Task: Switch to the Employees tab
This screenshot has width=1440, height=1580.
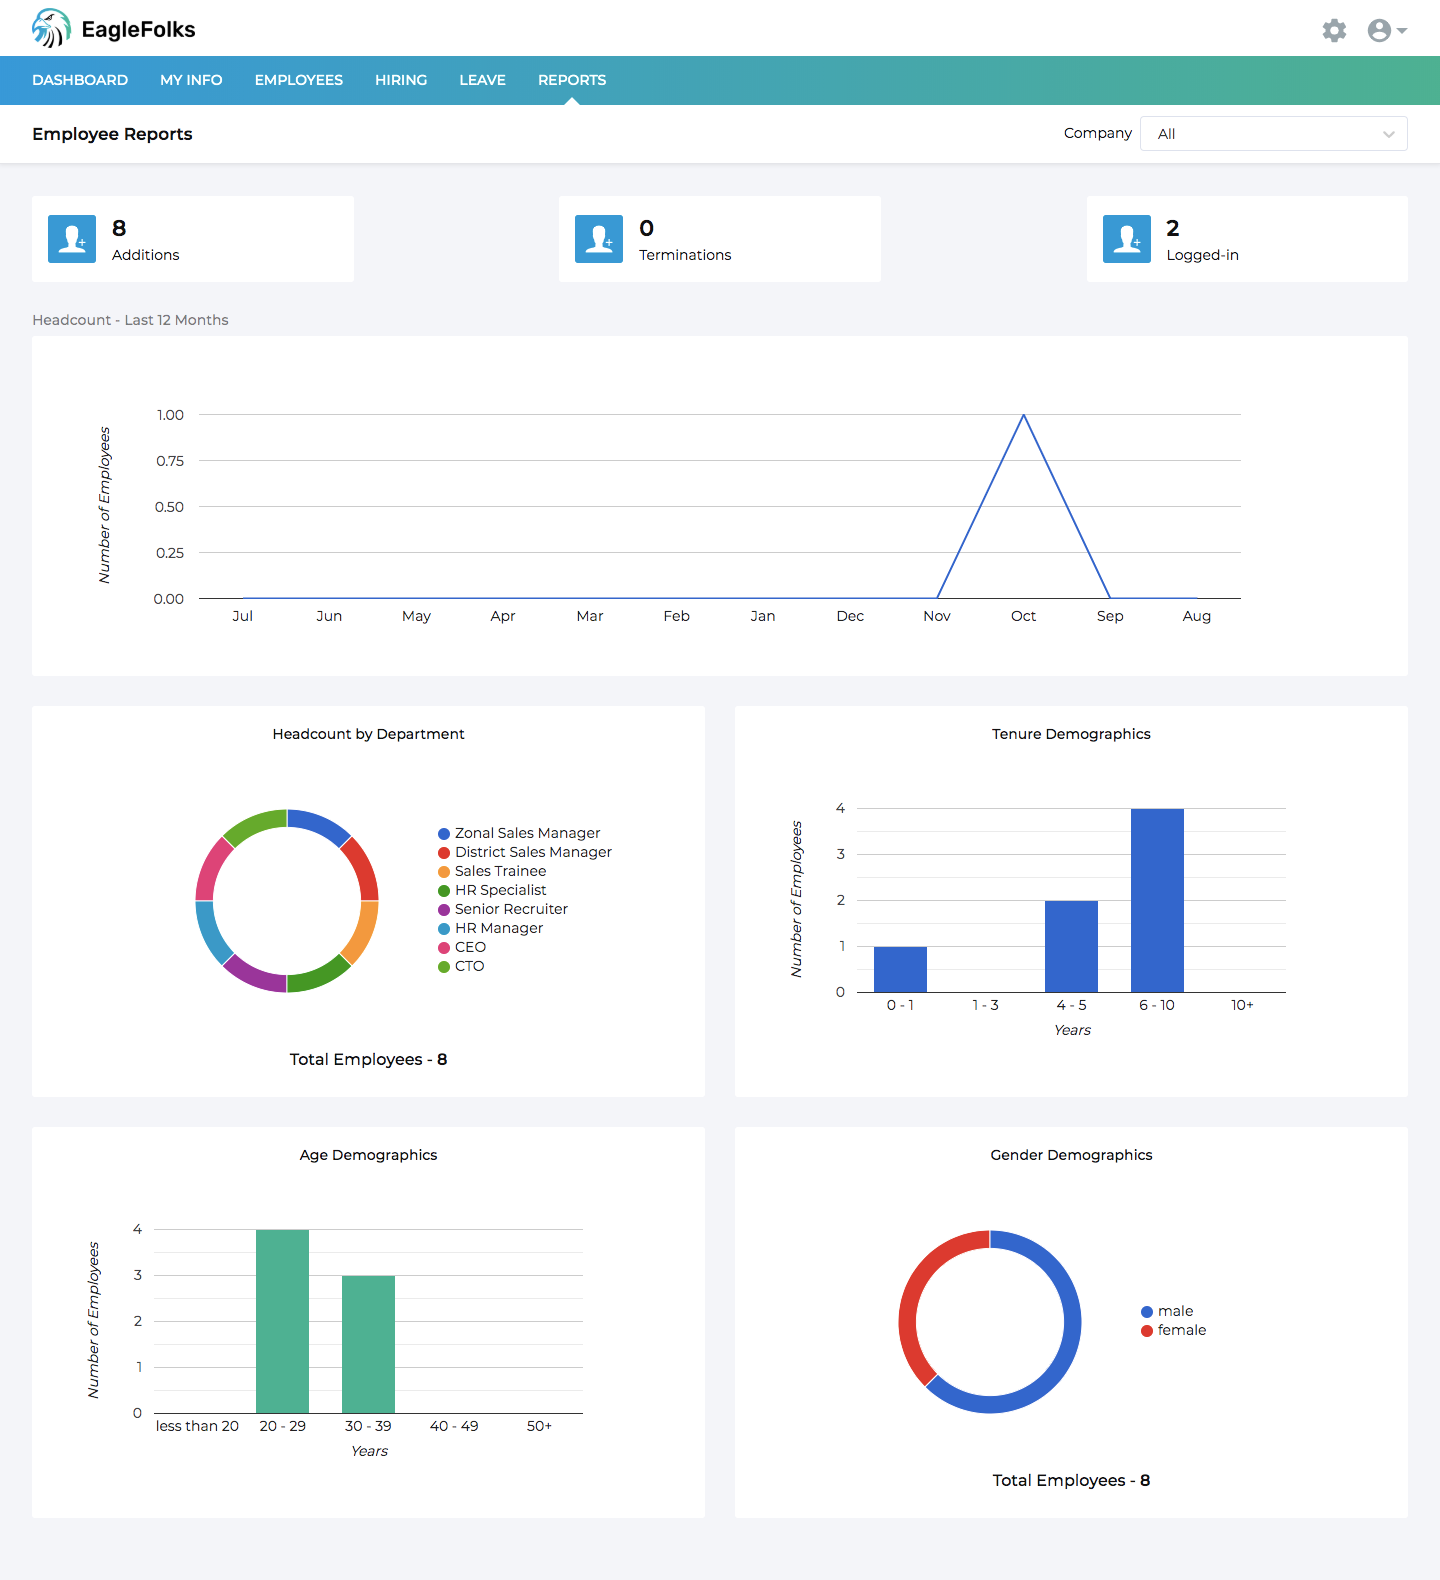Action: point(299,80)
